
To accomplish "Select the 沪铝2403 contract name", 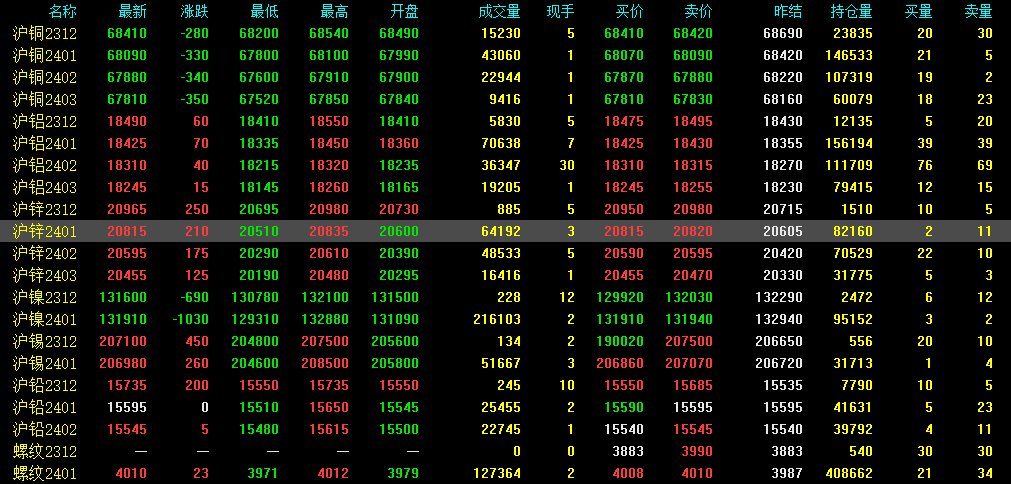I will tap(45, 188).
